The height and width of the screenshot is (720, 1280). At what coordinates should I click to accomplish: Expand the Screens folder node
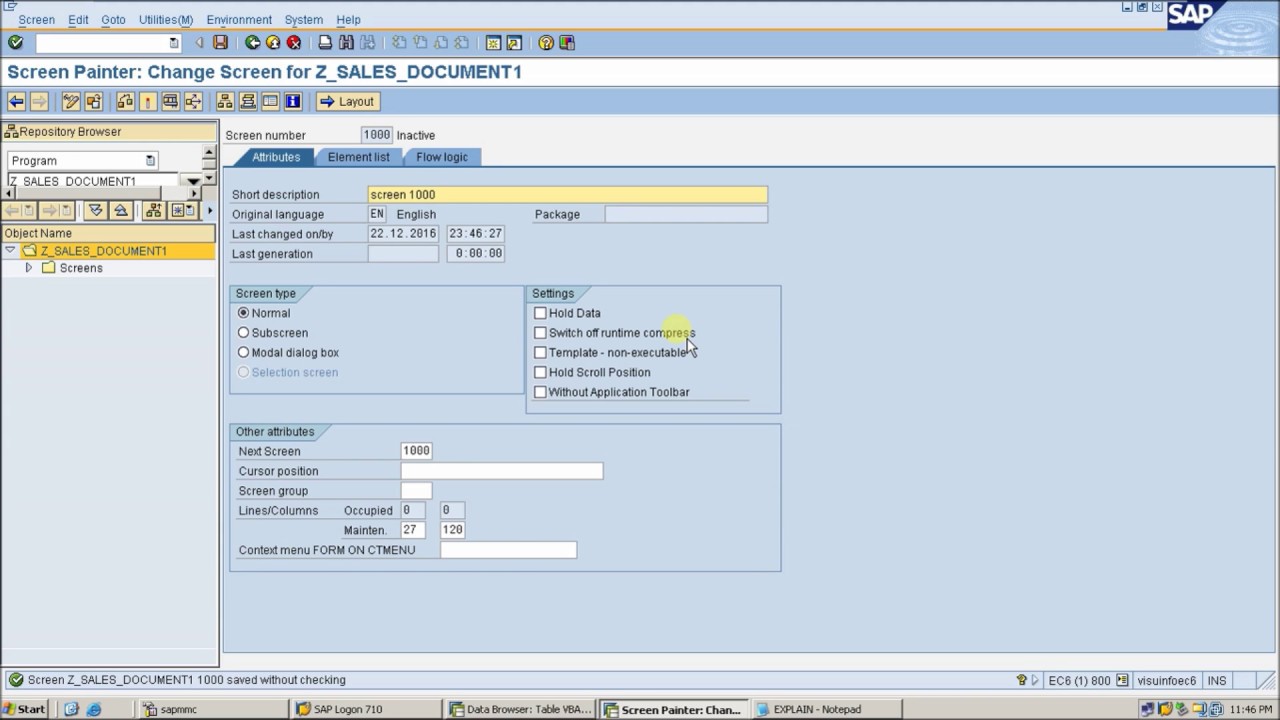pos(28,268)
